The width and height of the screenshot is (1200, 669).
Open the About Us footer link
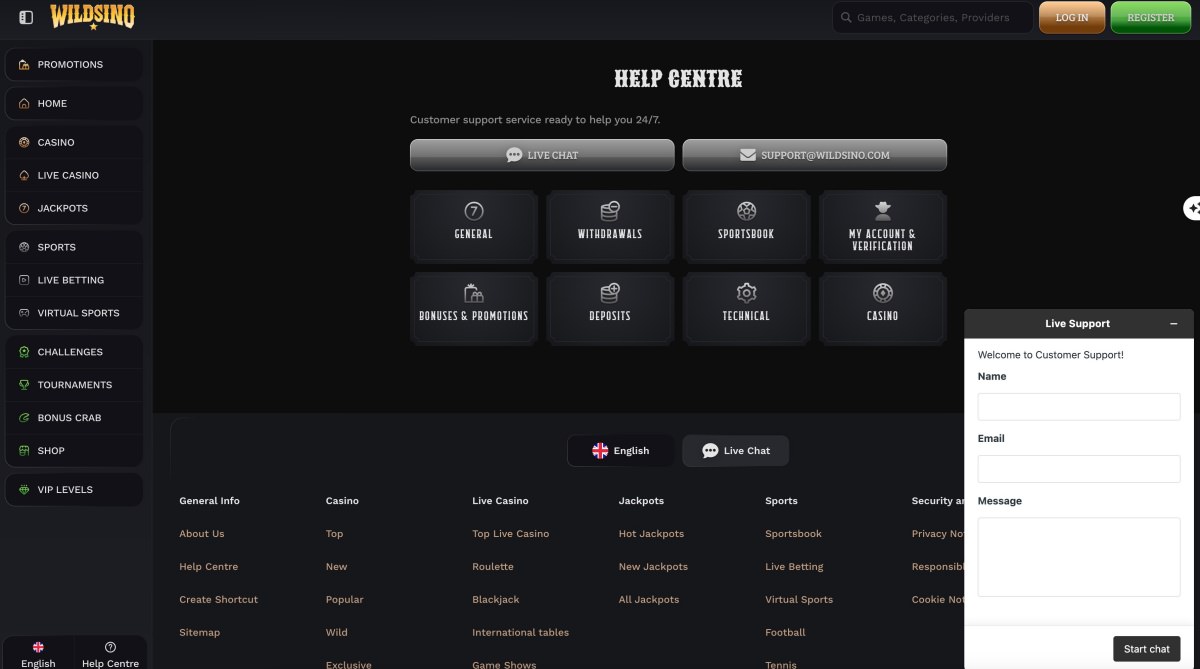click(x=202, y=534)
